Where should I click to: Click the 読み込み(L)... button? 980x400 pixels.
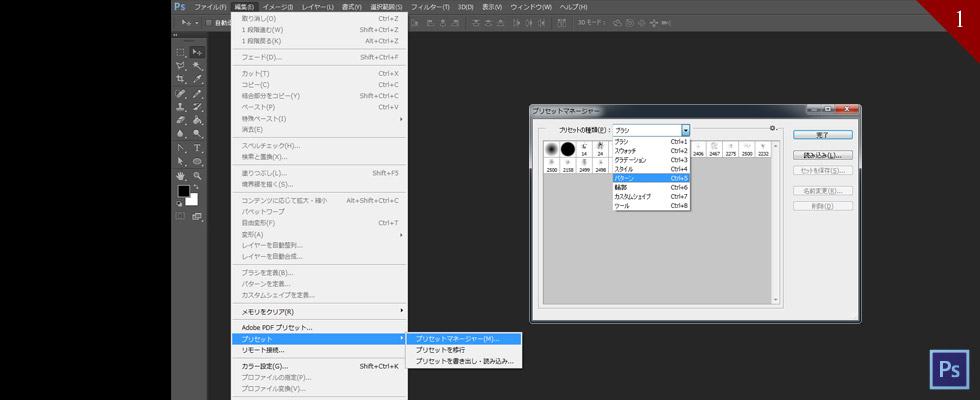(822, 155)
